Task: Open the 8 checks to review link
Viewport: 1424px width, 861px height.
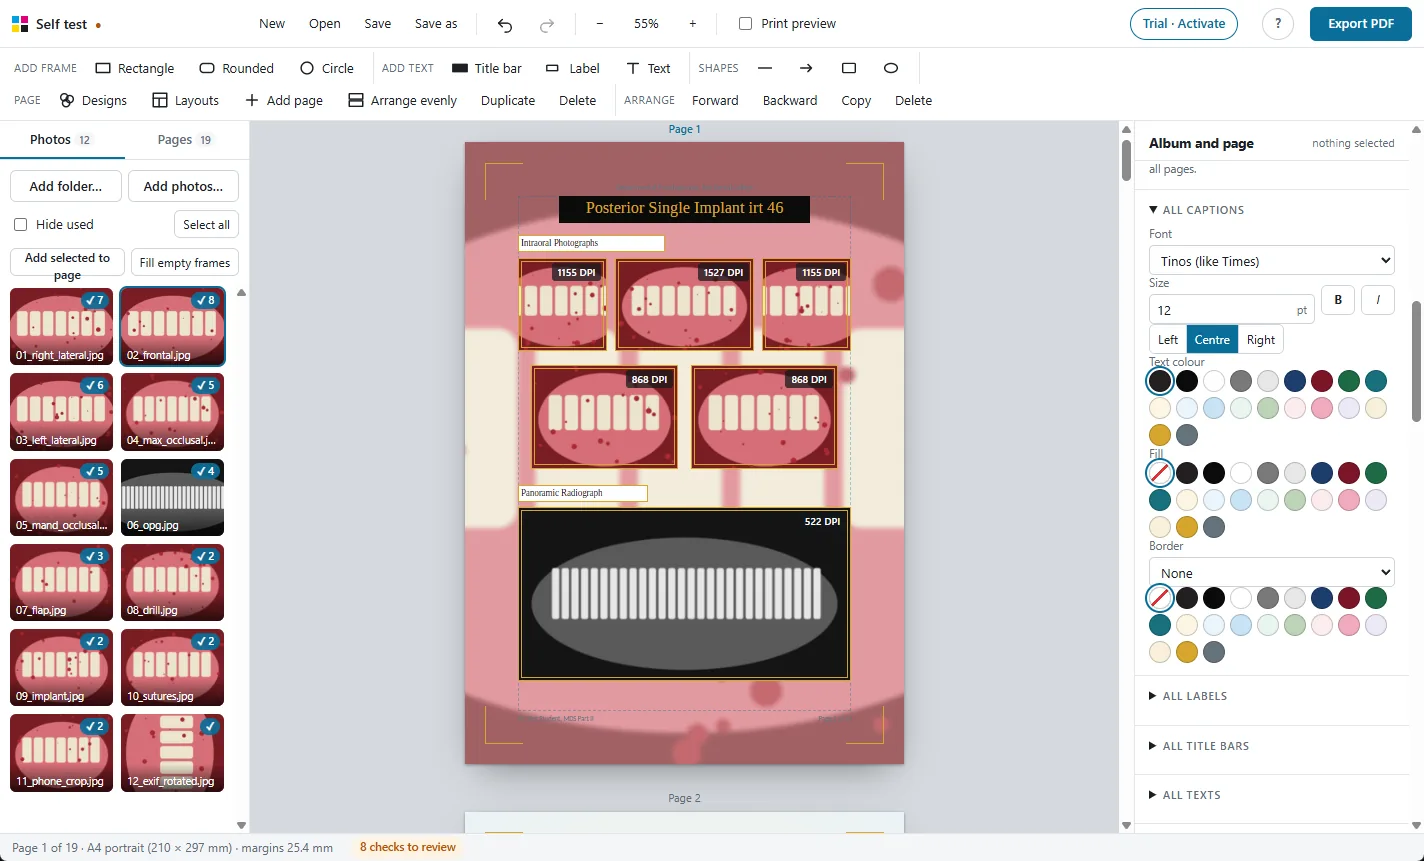Action: (x=408, y=847)
